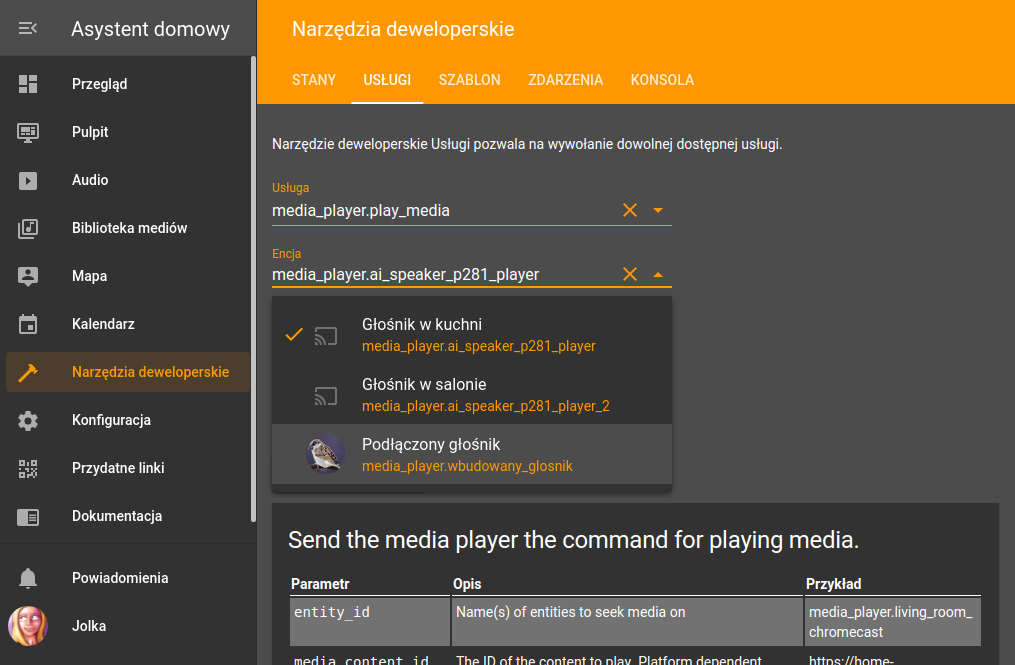The image size is (1015, 665).
Task: Click the Przydatne linki QR icon
Action: [28, 468]
